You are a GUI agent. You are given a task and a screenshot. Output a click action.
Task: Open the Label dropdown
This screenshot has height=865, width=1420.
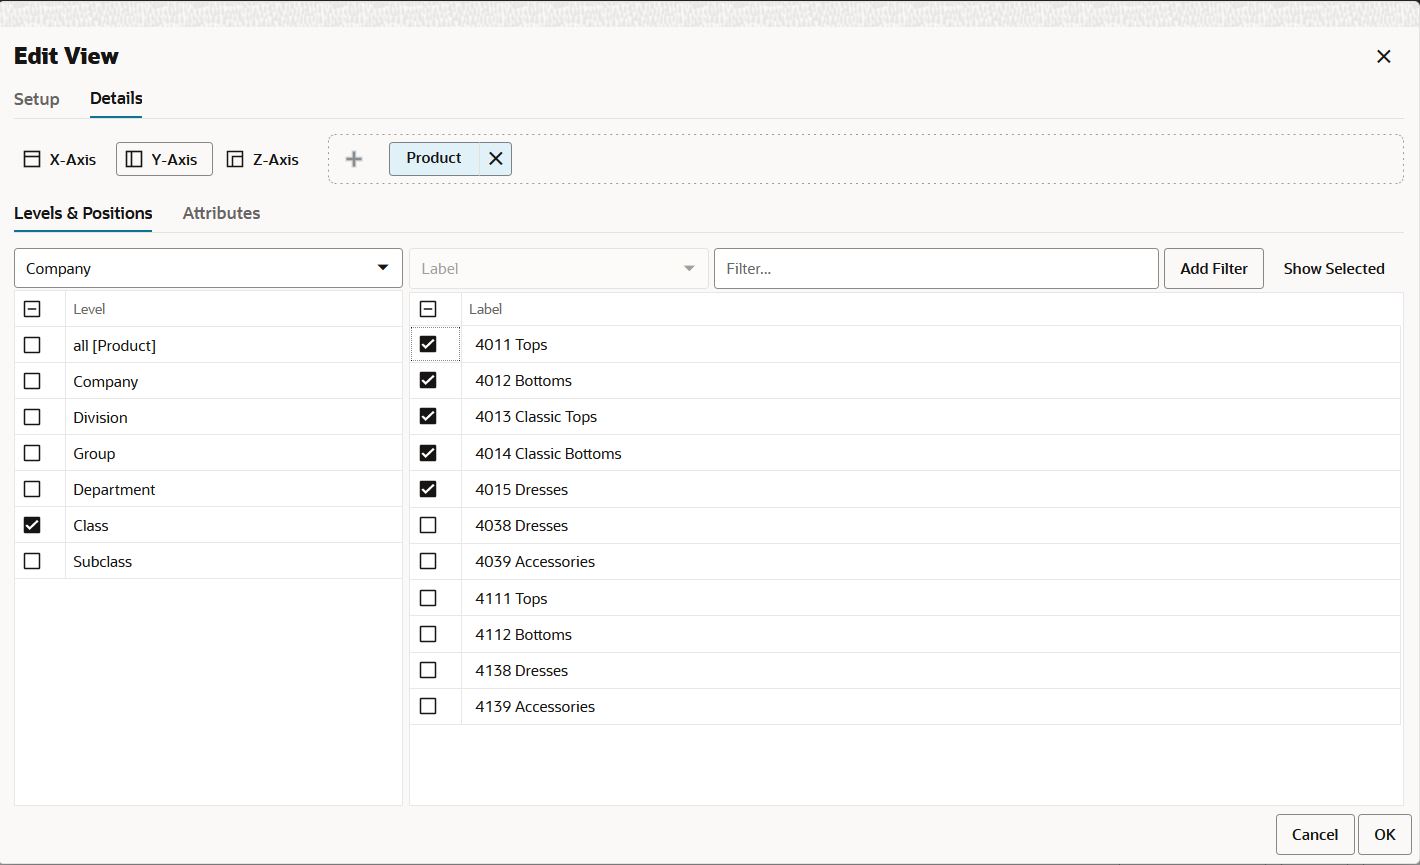(557, 268)
